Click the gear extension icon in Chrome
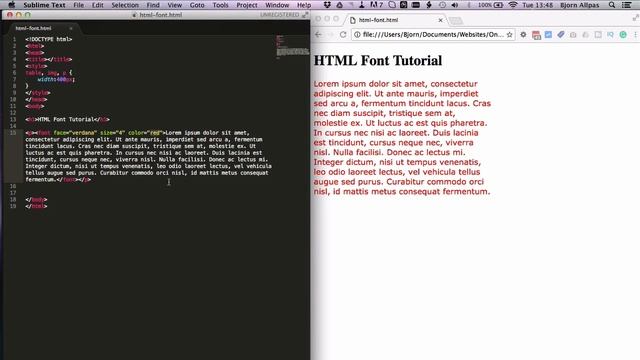Screen dimensions: 640x360 (x=523, y=35)
